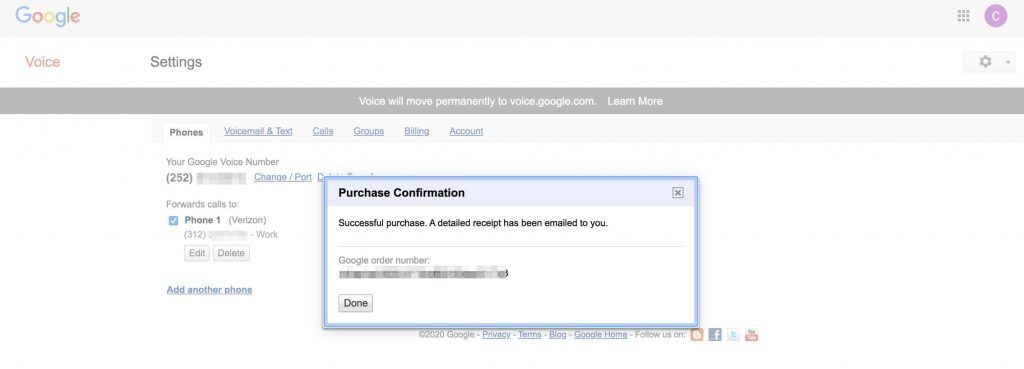
Task: Click the account avatar with letter C
Action: pos(995,16)
